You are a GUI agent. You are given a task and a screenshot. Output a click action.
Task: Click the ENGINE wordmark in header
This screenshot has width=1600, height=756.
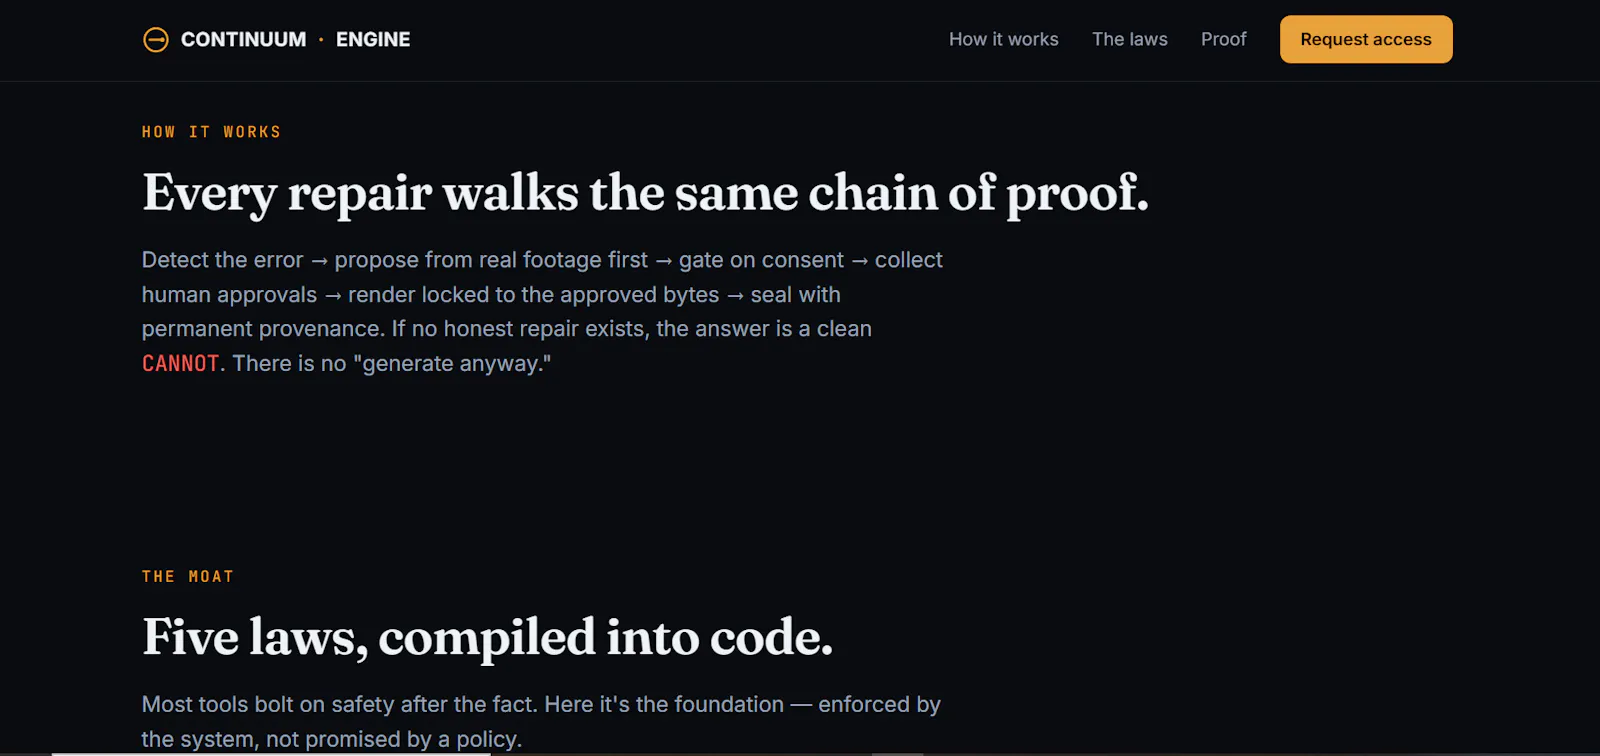pos(373,40)
